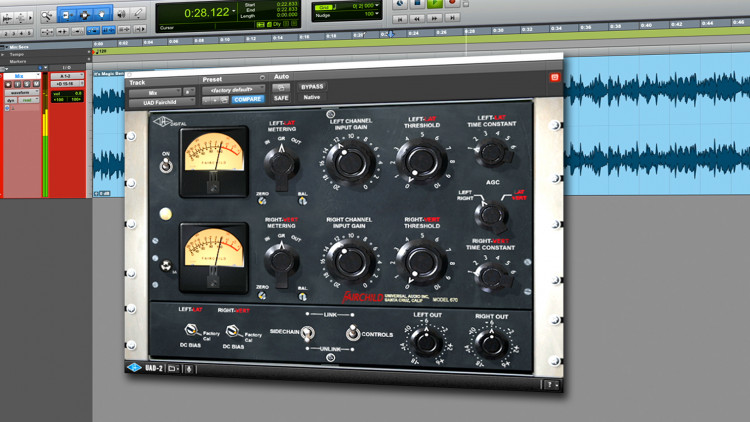Click the Left-Lat Threshold knob
The width and height of the screenshot is (750, 422).
pos(421,161)
